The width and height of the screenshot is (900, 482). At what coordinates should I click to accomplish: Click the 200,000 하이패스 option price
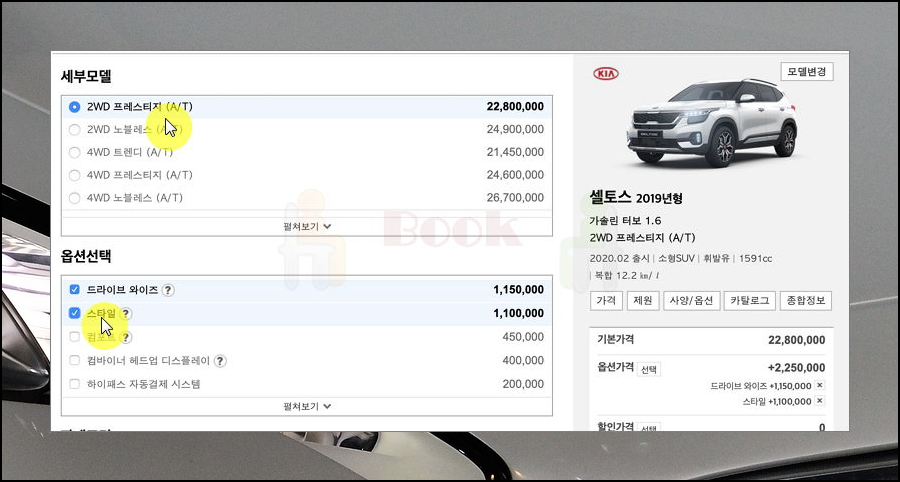523,384
